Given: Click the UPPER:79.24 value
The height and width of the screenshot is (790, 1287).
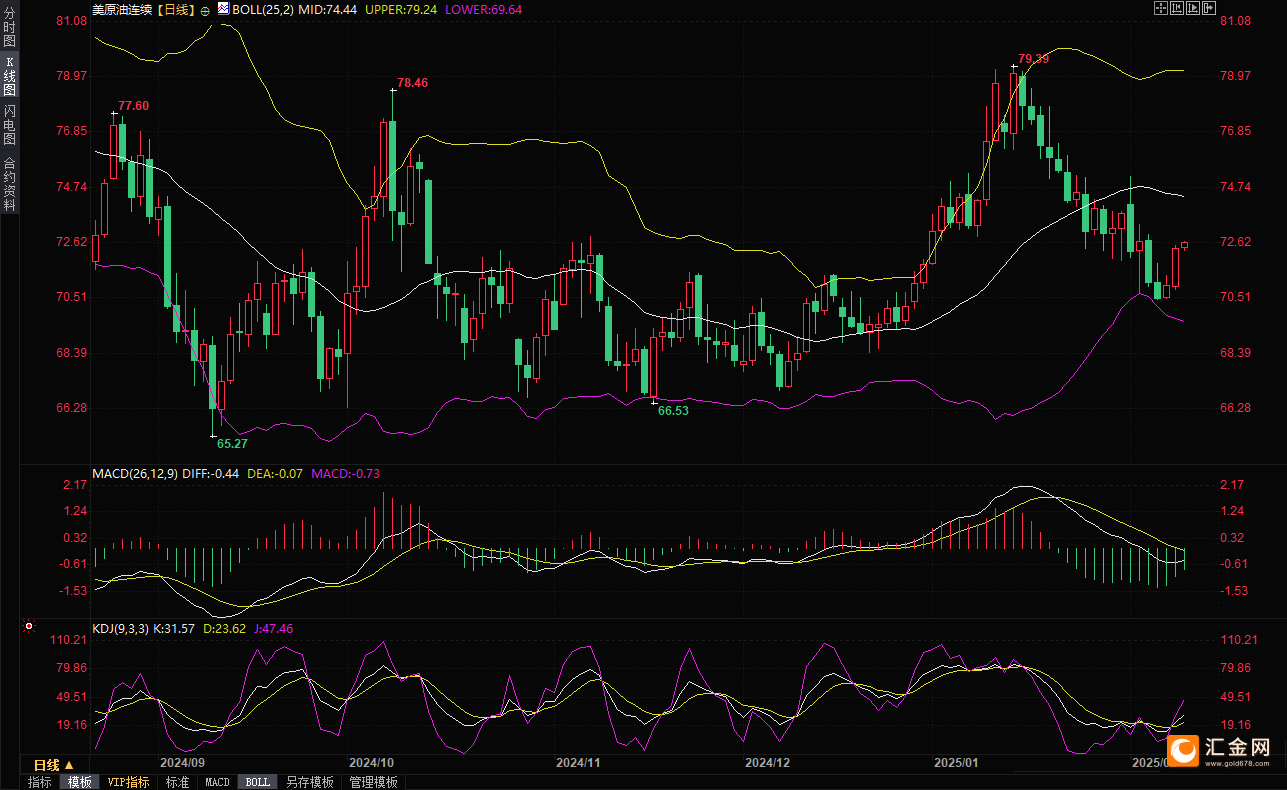Looking at the screenshot, I should pos(401,9).
